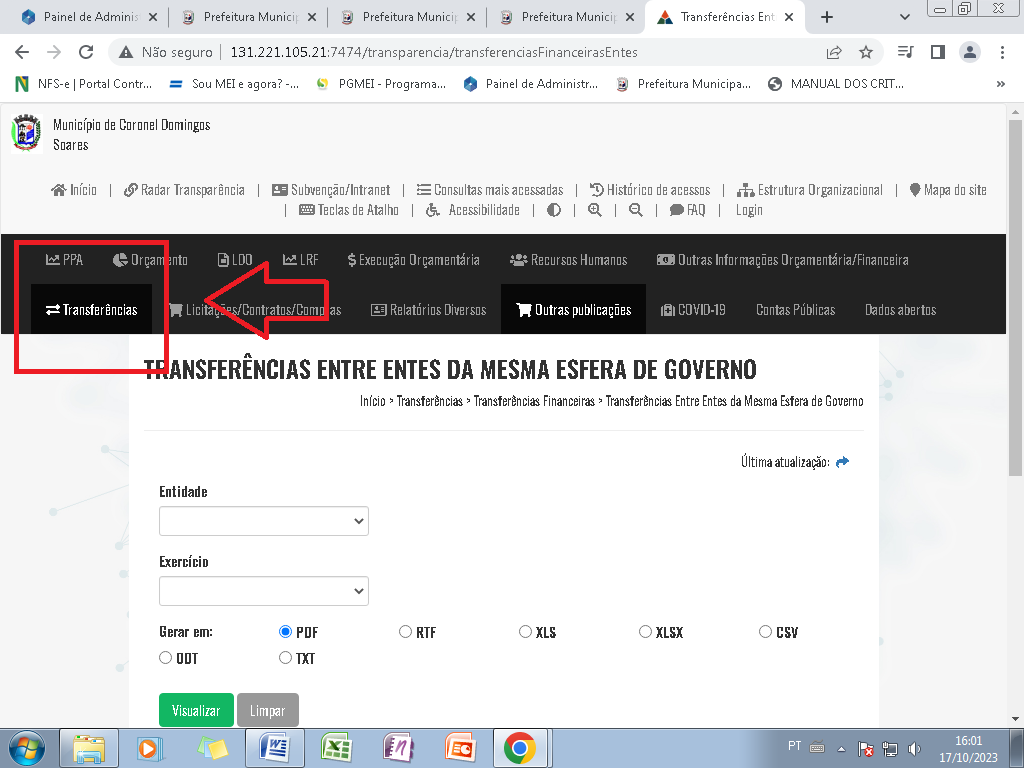Click the browser address bar URL
Screen dimensions: 1024x768
coord(434,52)
